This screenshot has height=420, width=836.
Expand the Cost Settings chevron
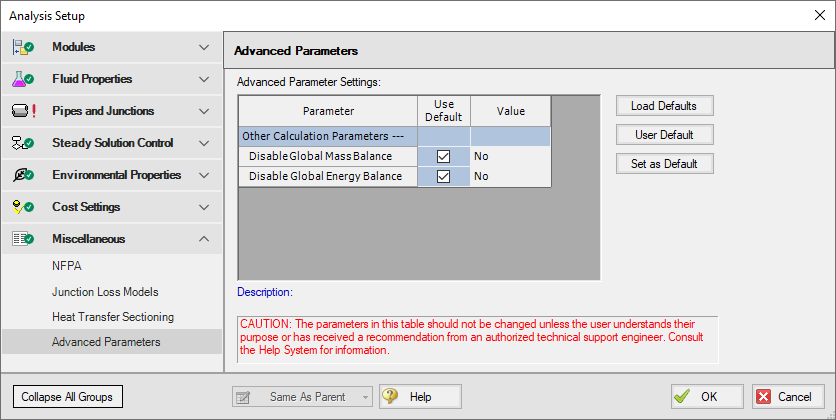[204, 207]
